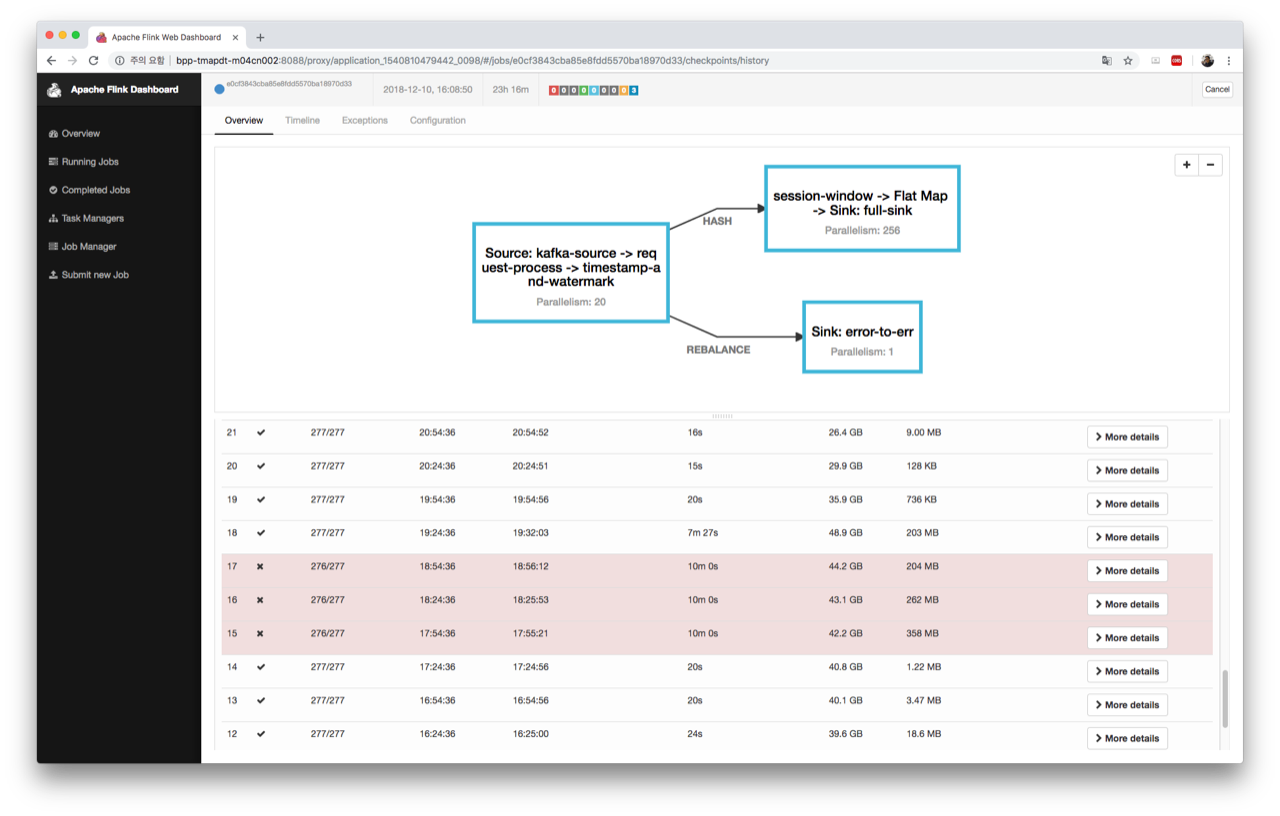Image resolution: width=1280 pixels, height=816 pixels.
Task: Click the Apache Flink squirrel logo
Action: pyautogui.click(x=55, y=90)
